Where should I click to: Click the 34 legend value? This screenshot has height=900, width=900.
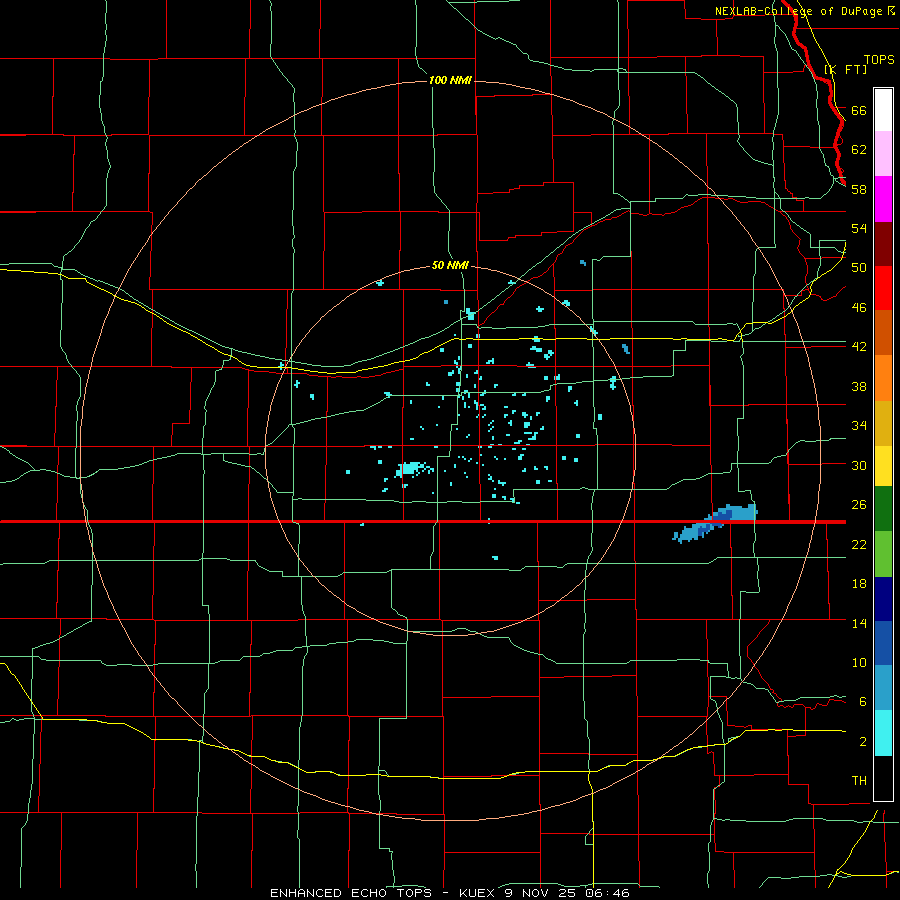pos(859,425)
